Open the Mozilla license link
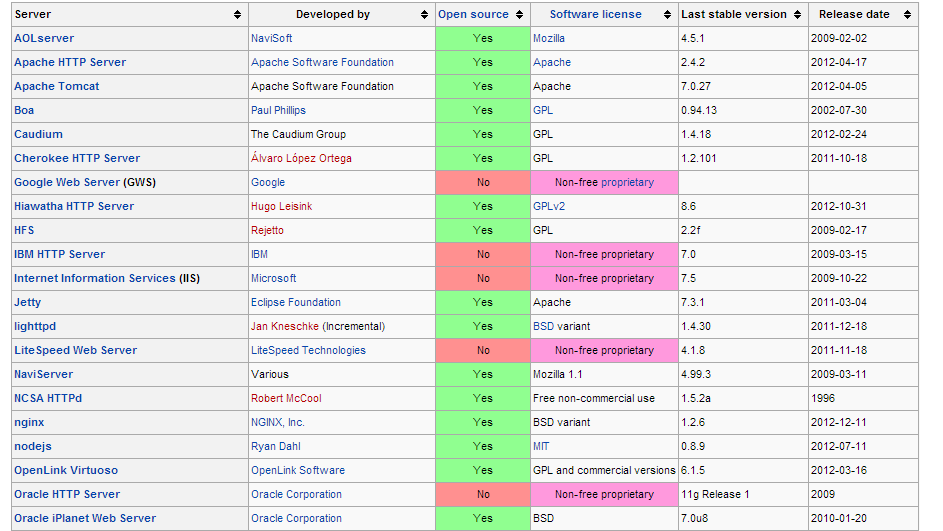 [x=549, y=38]
